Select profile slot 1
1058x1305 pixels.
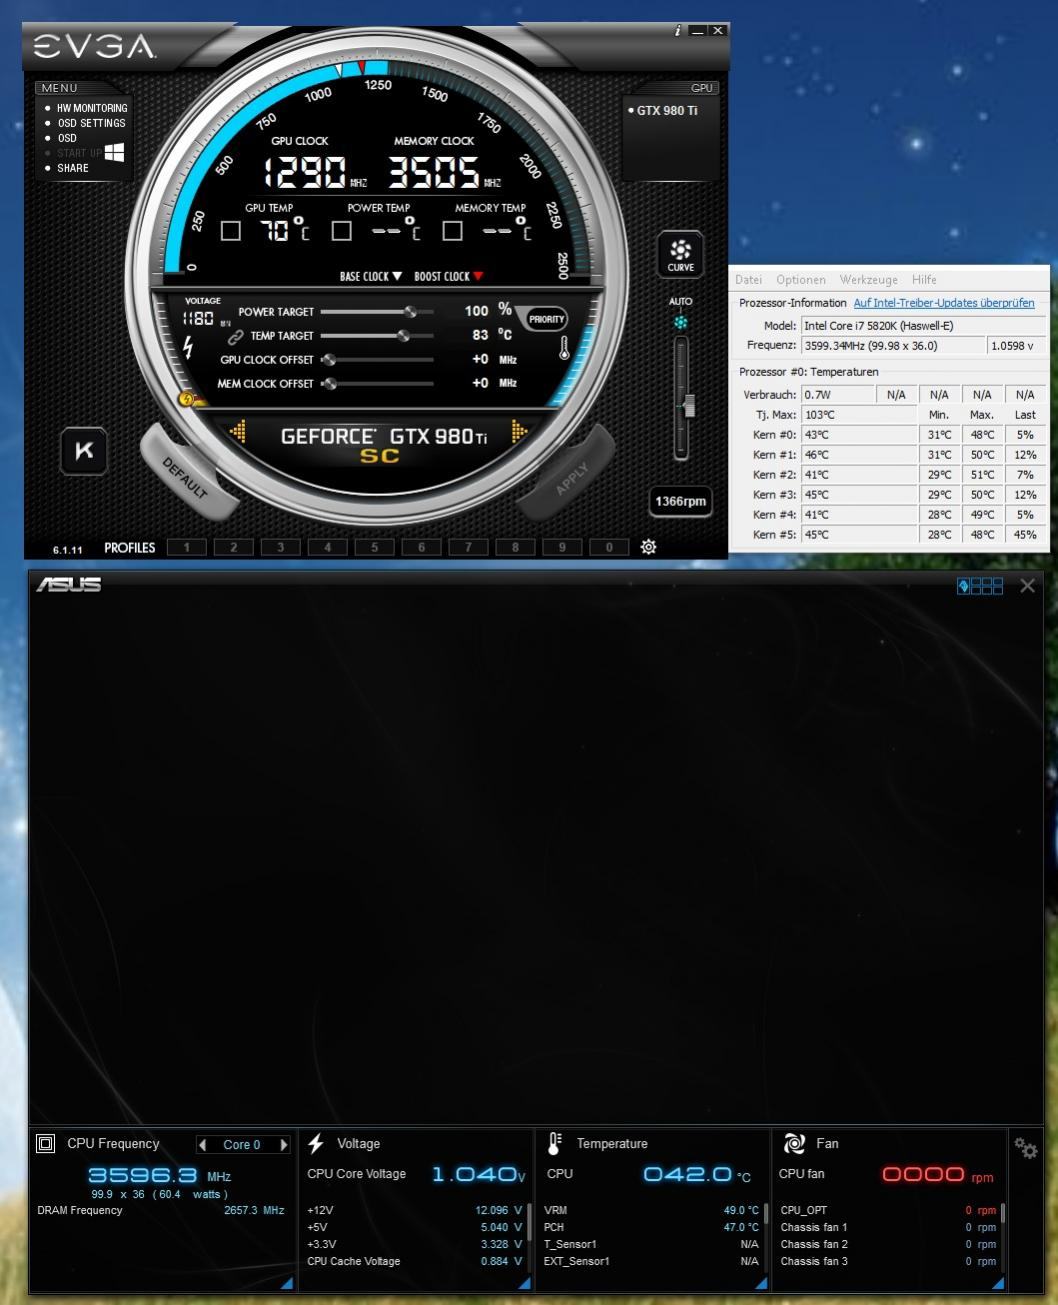[x=187, y=547]
